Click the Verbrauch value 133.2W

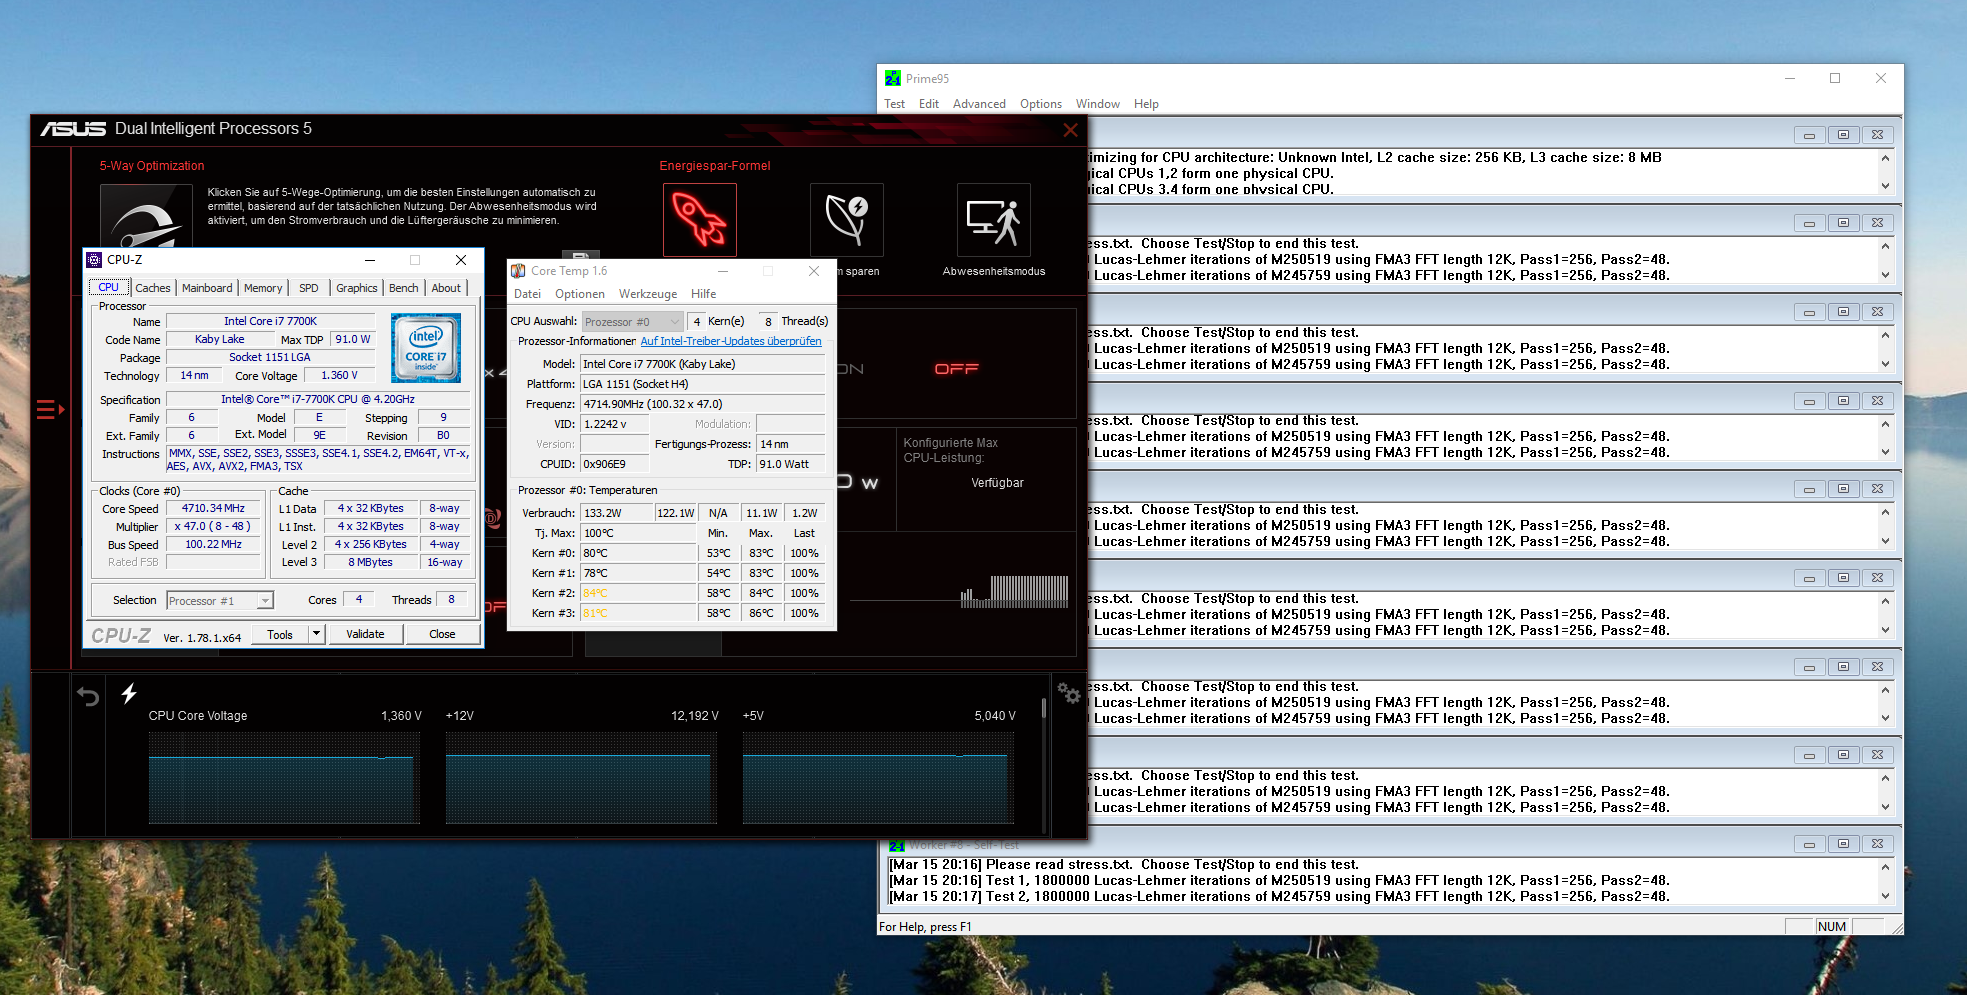(x=616, y=513)
